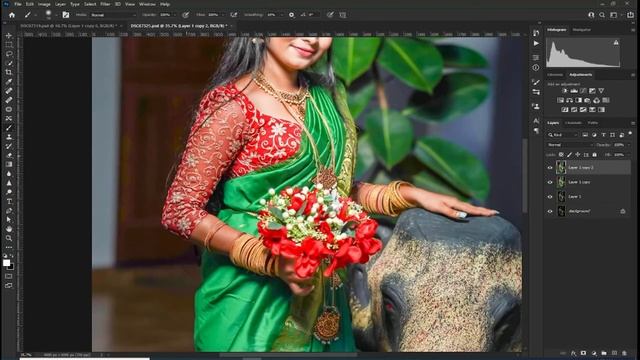The height and width of the screenshot is (360, 640).
Task: Add a Levels adjustment layer
Action: pyautogui.click(x=574, y=91)
